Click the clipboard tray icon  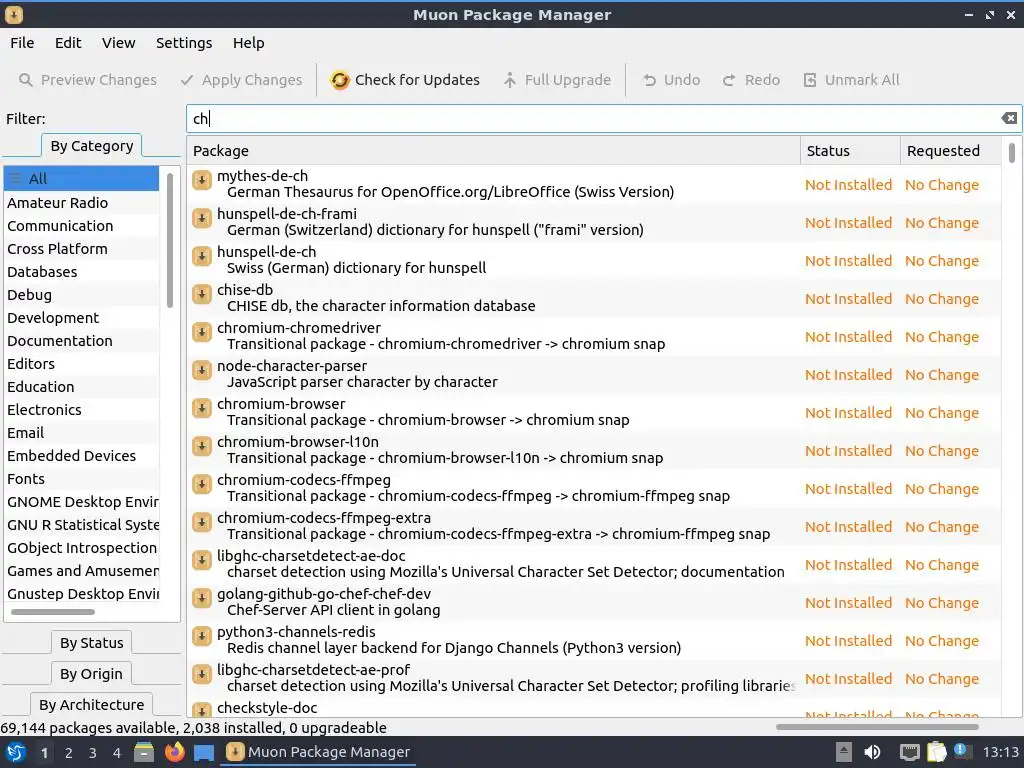click(936, 752)
